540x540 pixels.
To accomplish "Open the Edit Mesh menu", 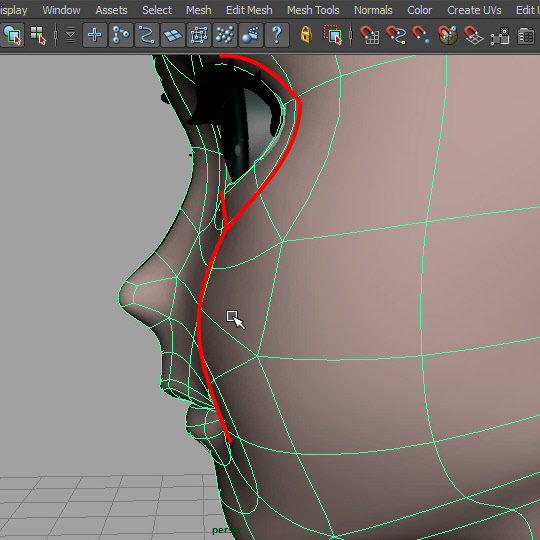I will coord(249,10).
